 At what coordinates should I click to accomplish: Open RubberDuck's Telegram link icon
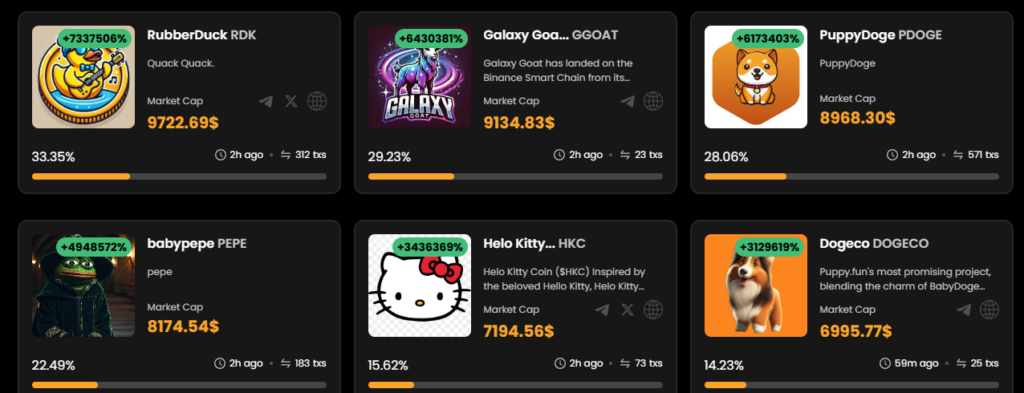click(265, 101)
